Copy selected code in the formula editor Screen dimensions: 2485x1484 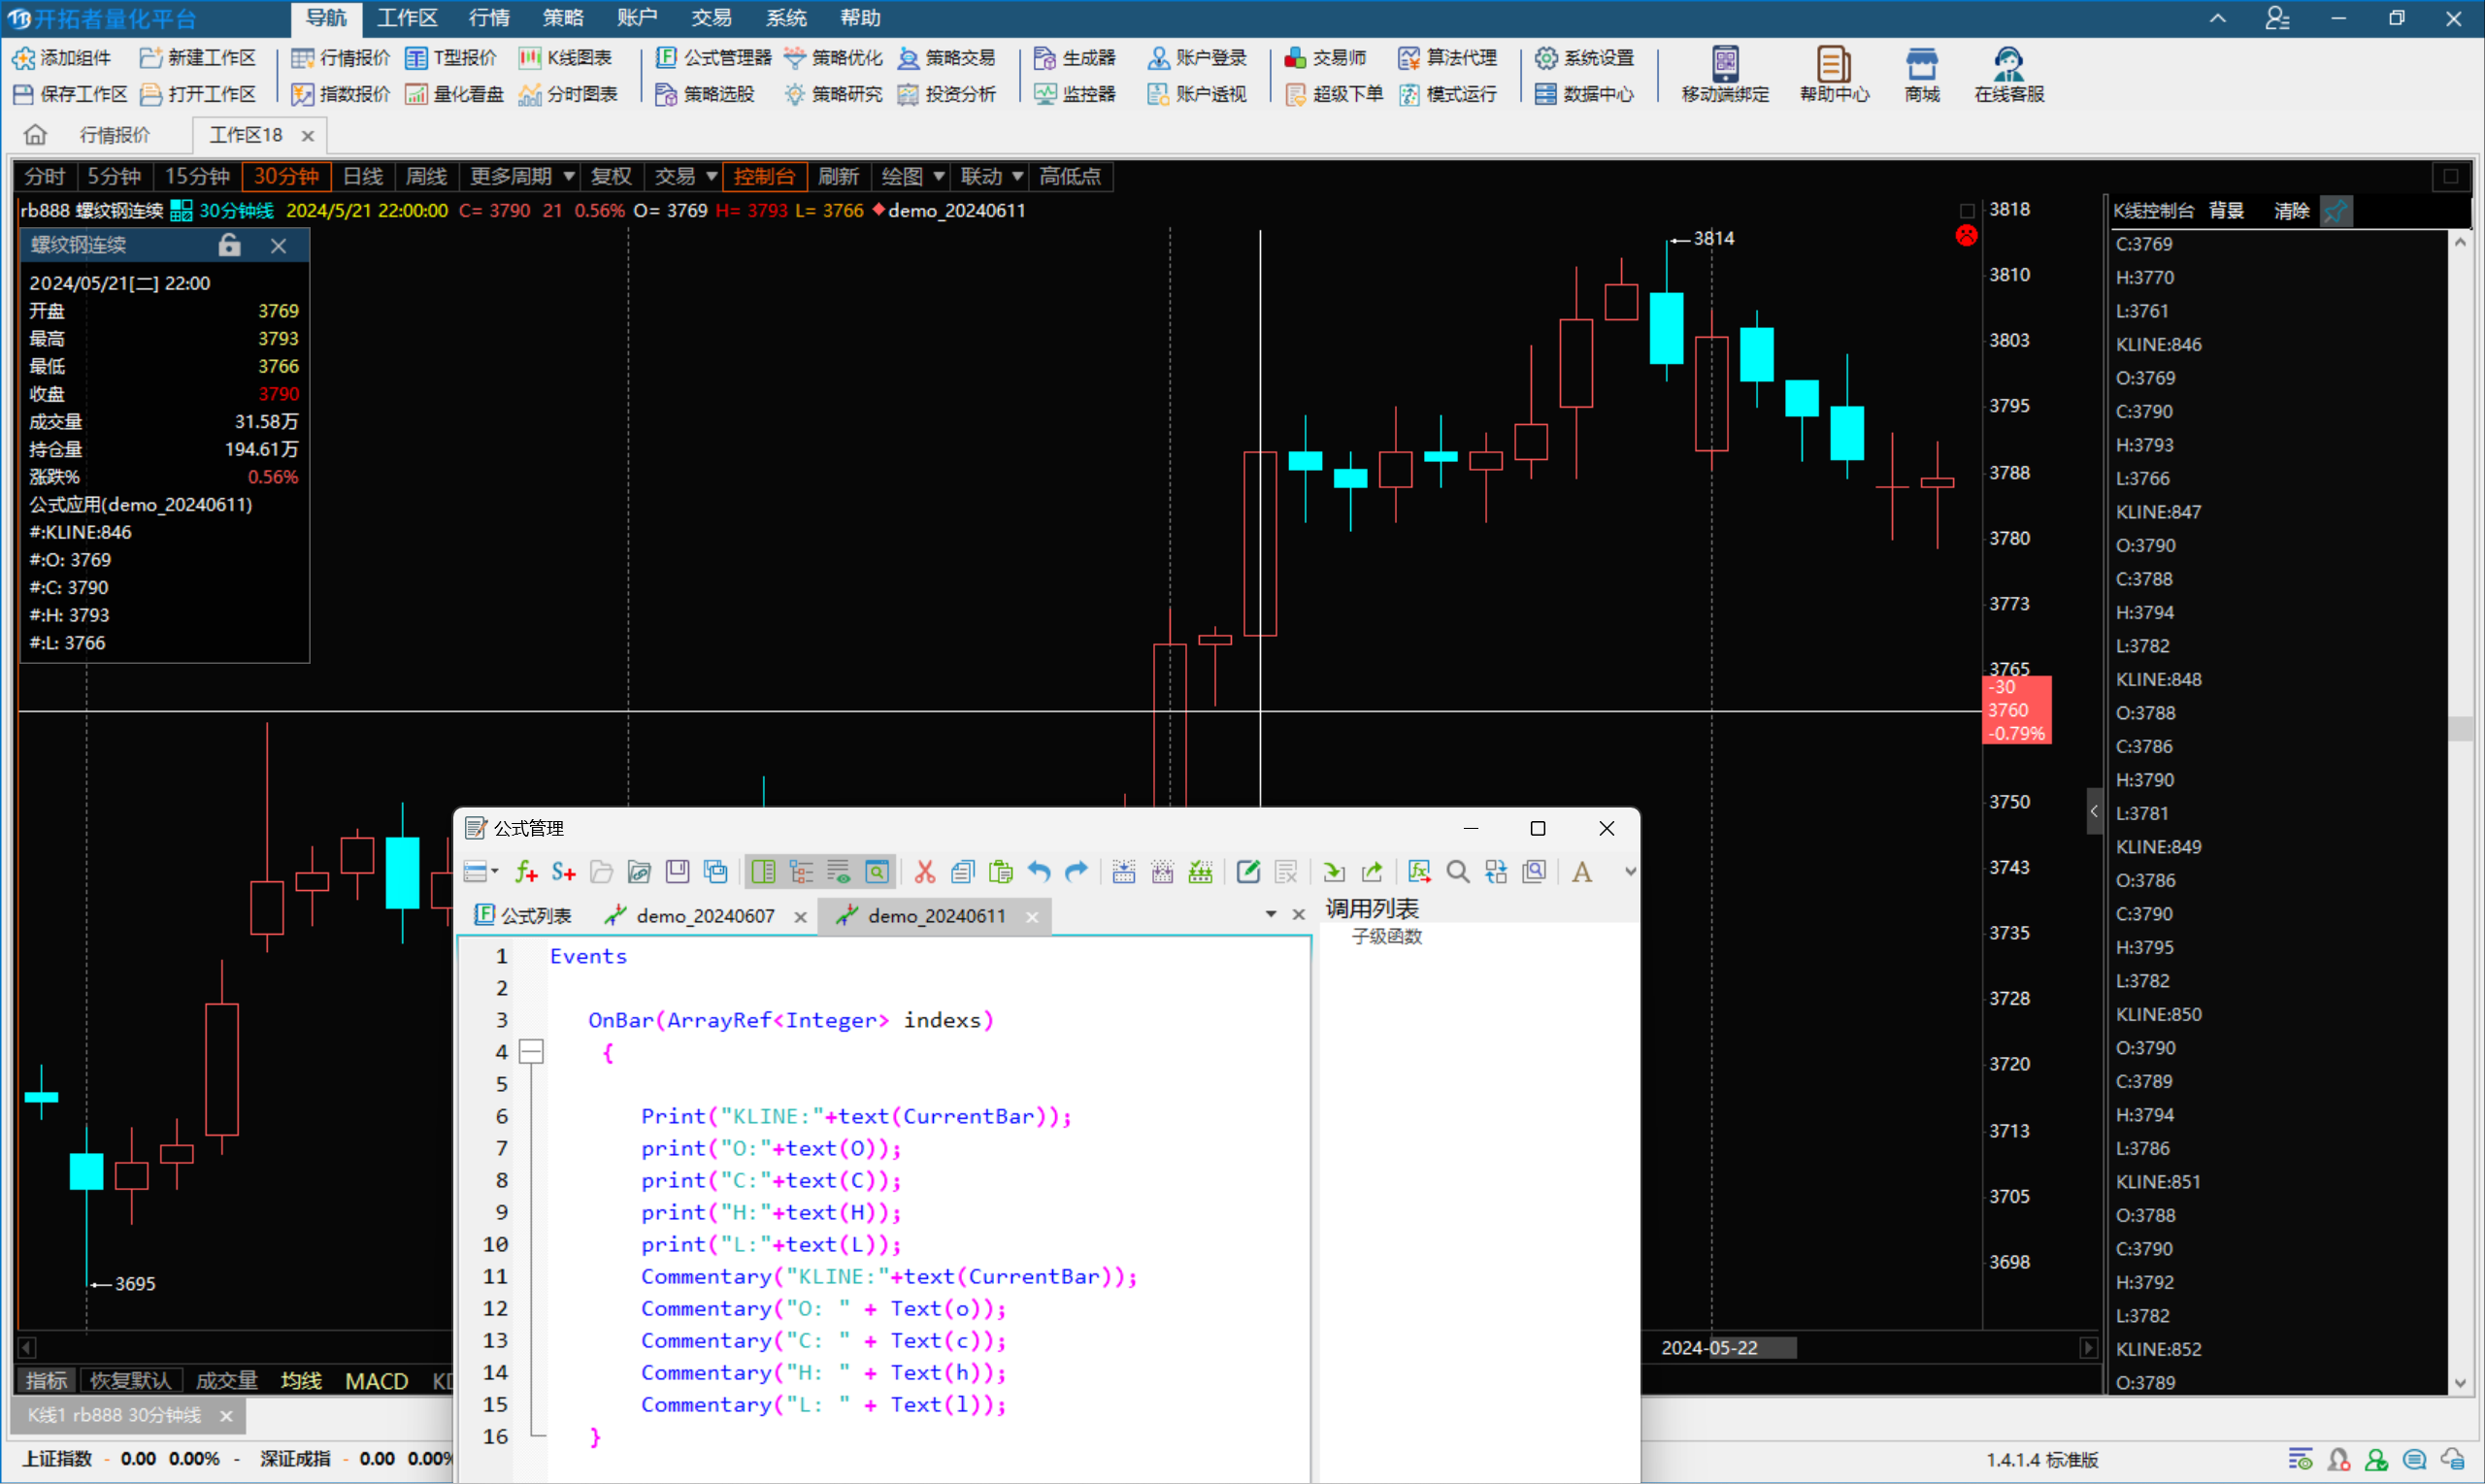coord(963,872)
